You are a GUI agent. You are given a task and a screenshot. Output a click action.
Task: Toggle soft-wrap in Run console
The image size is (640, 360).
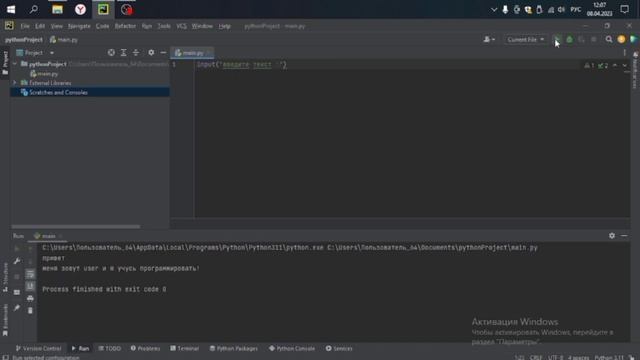[x=30, y=274]
